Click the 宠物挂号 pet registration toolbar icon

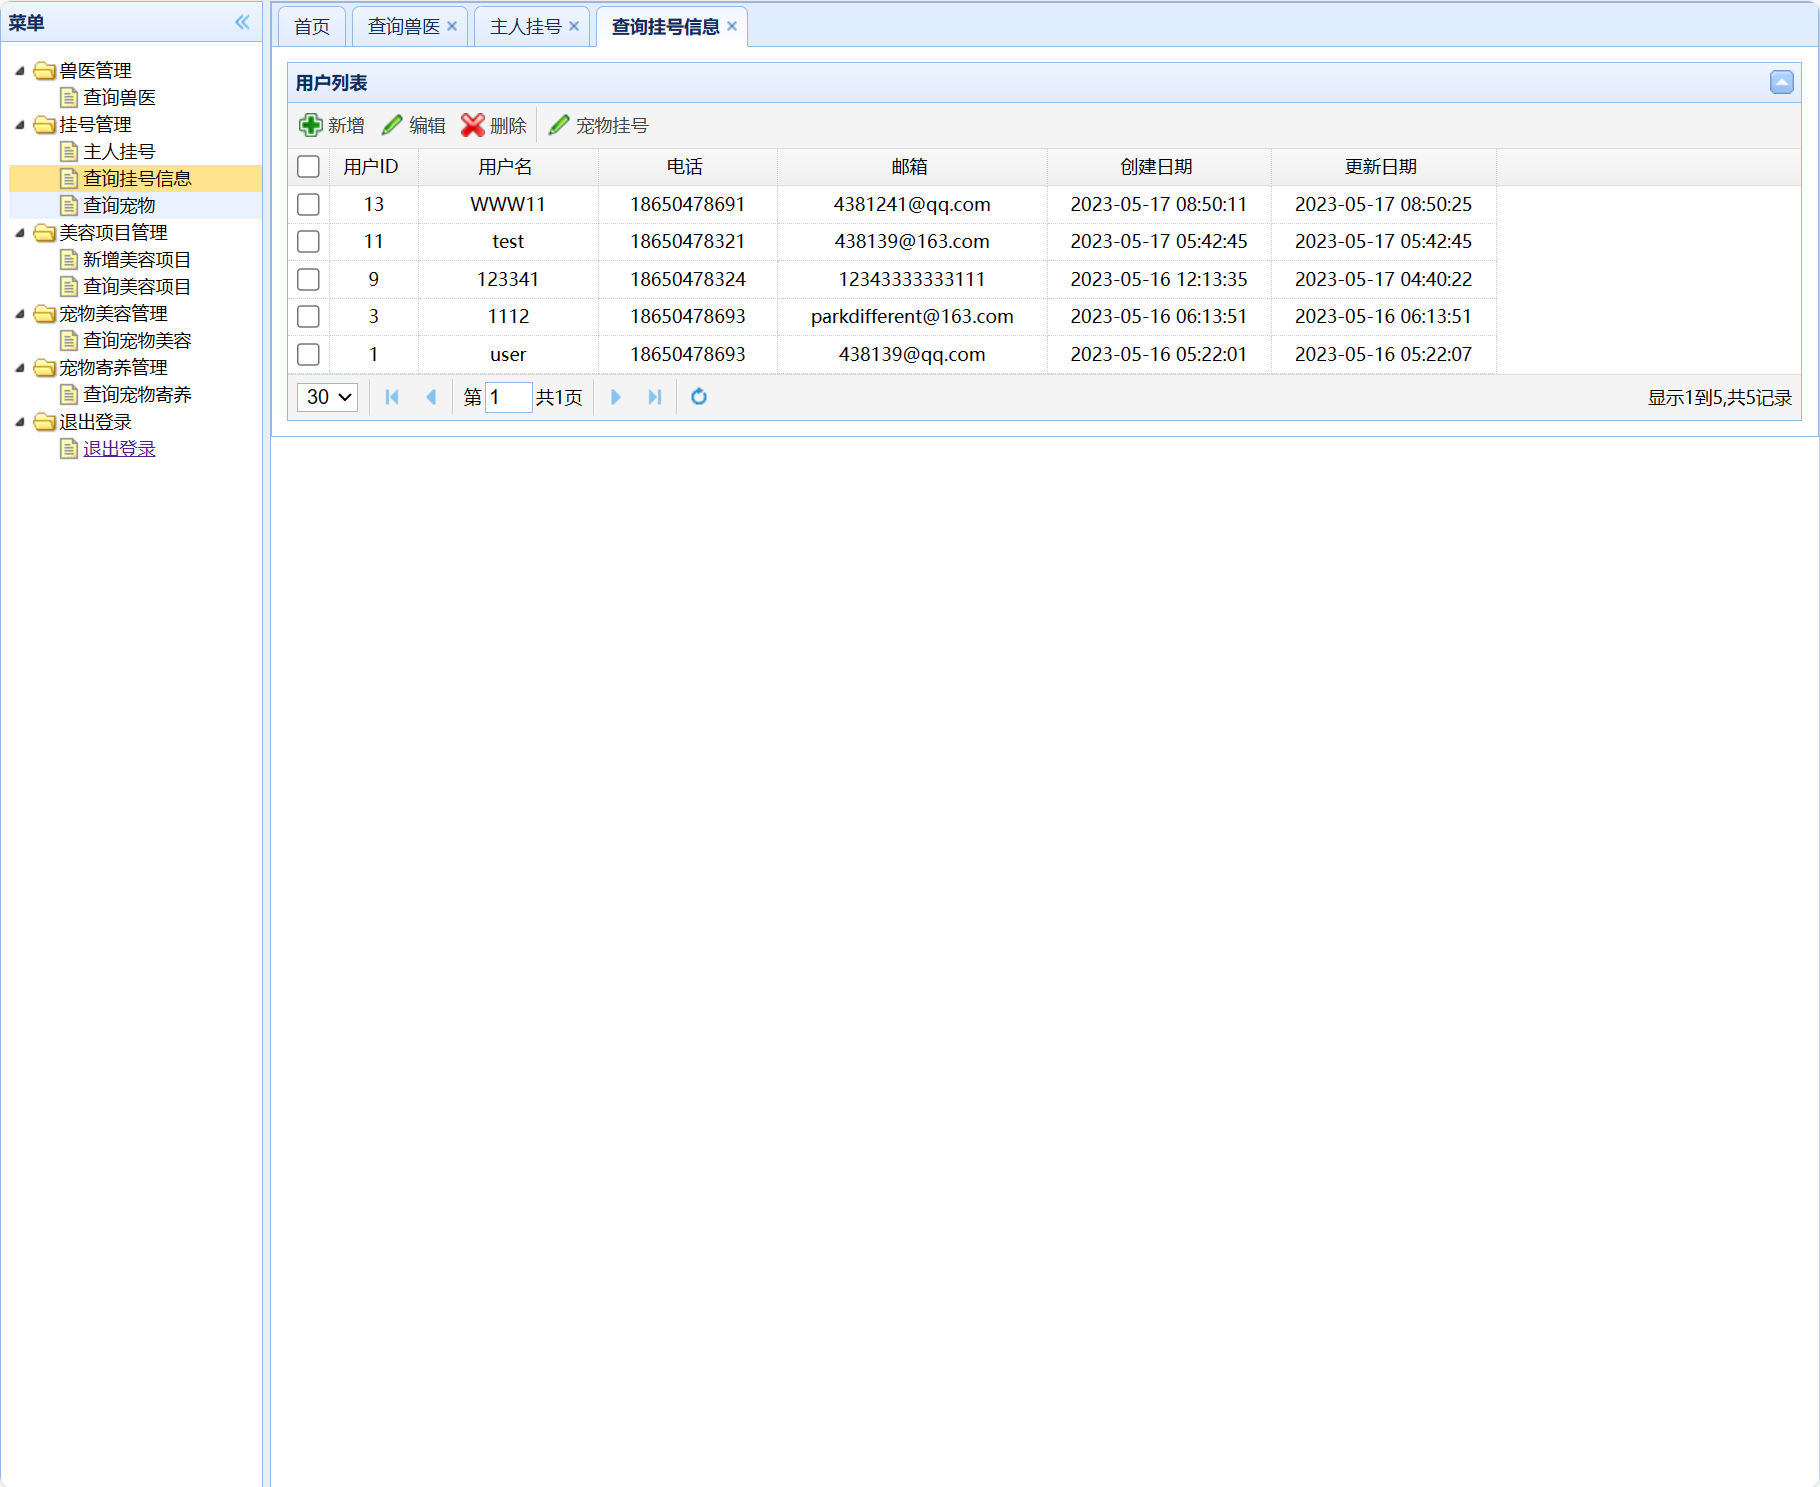[x=559, y=125]
